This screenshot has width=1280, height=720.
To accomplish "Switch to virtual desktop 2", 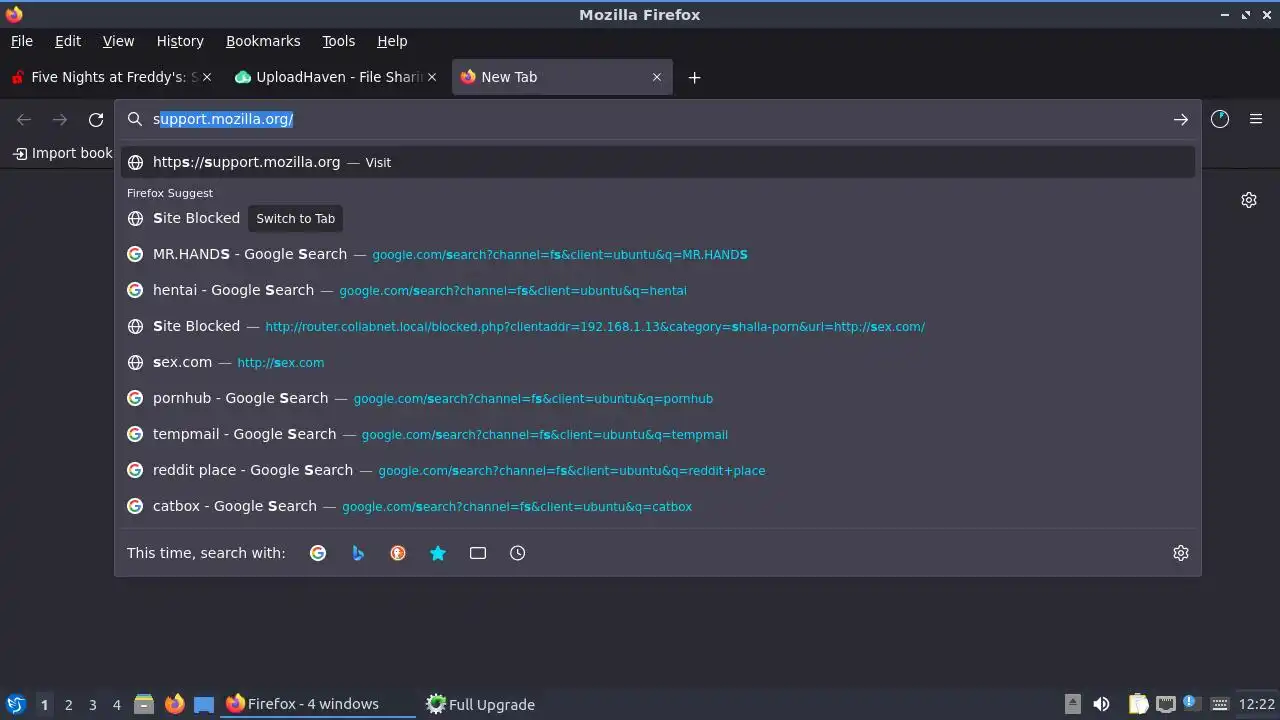I will point(69,704).
